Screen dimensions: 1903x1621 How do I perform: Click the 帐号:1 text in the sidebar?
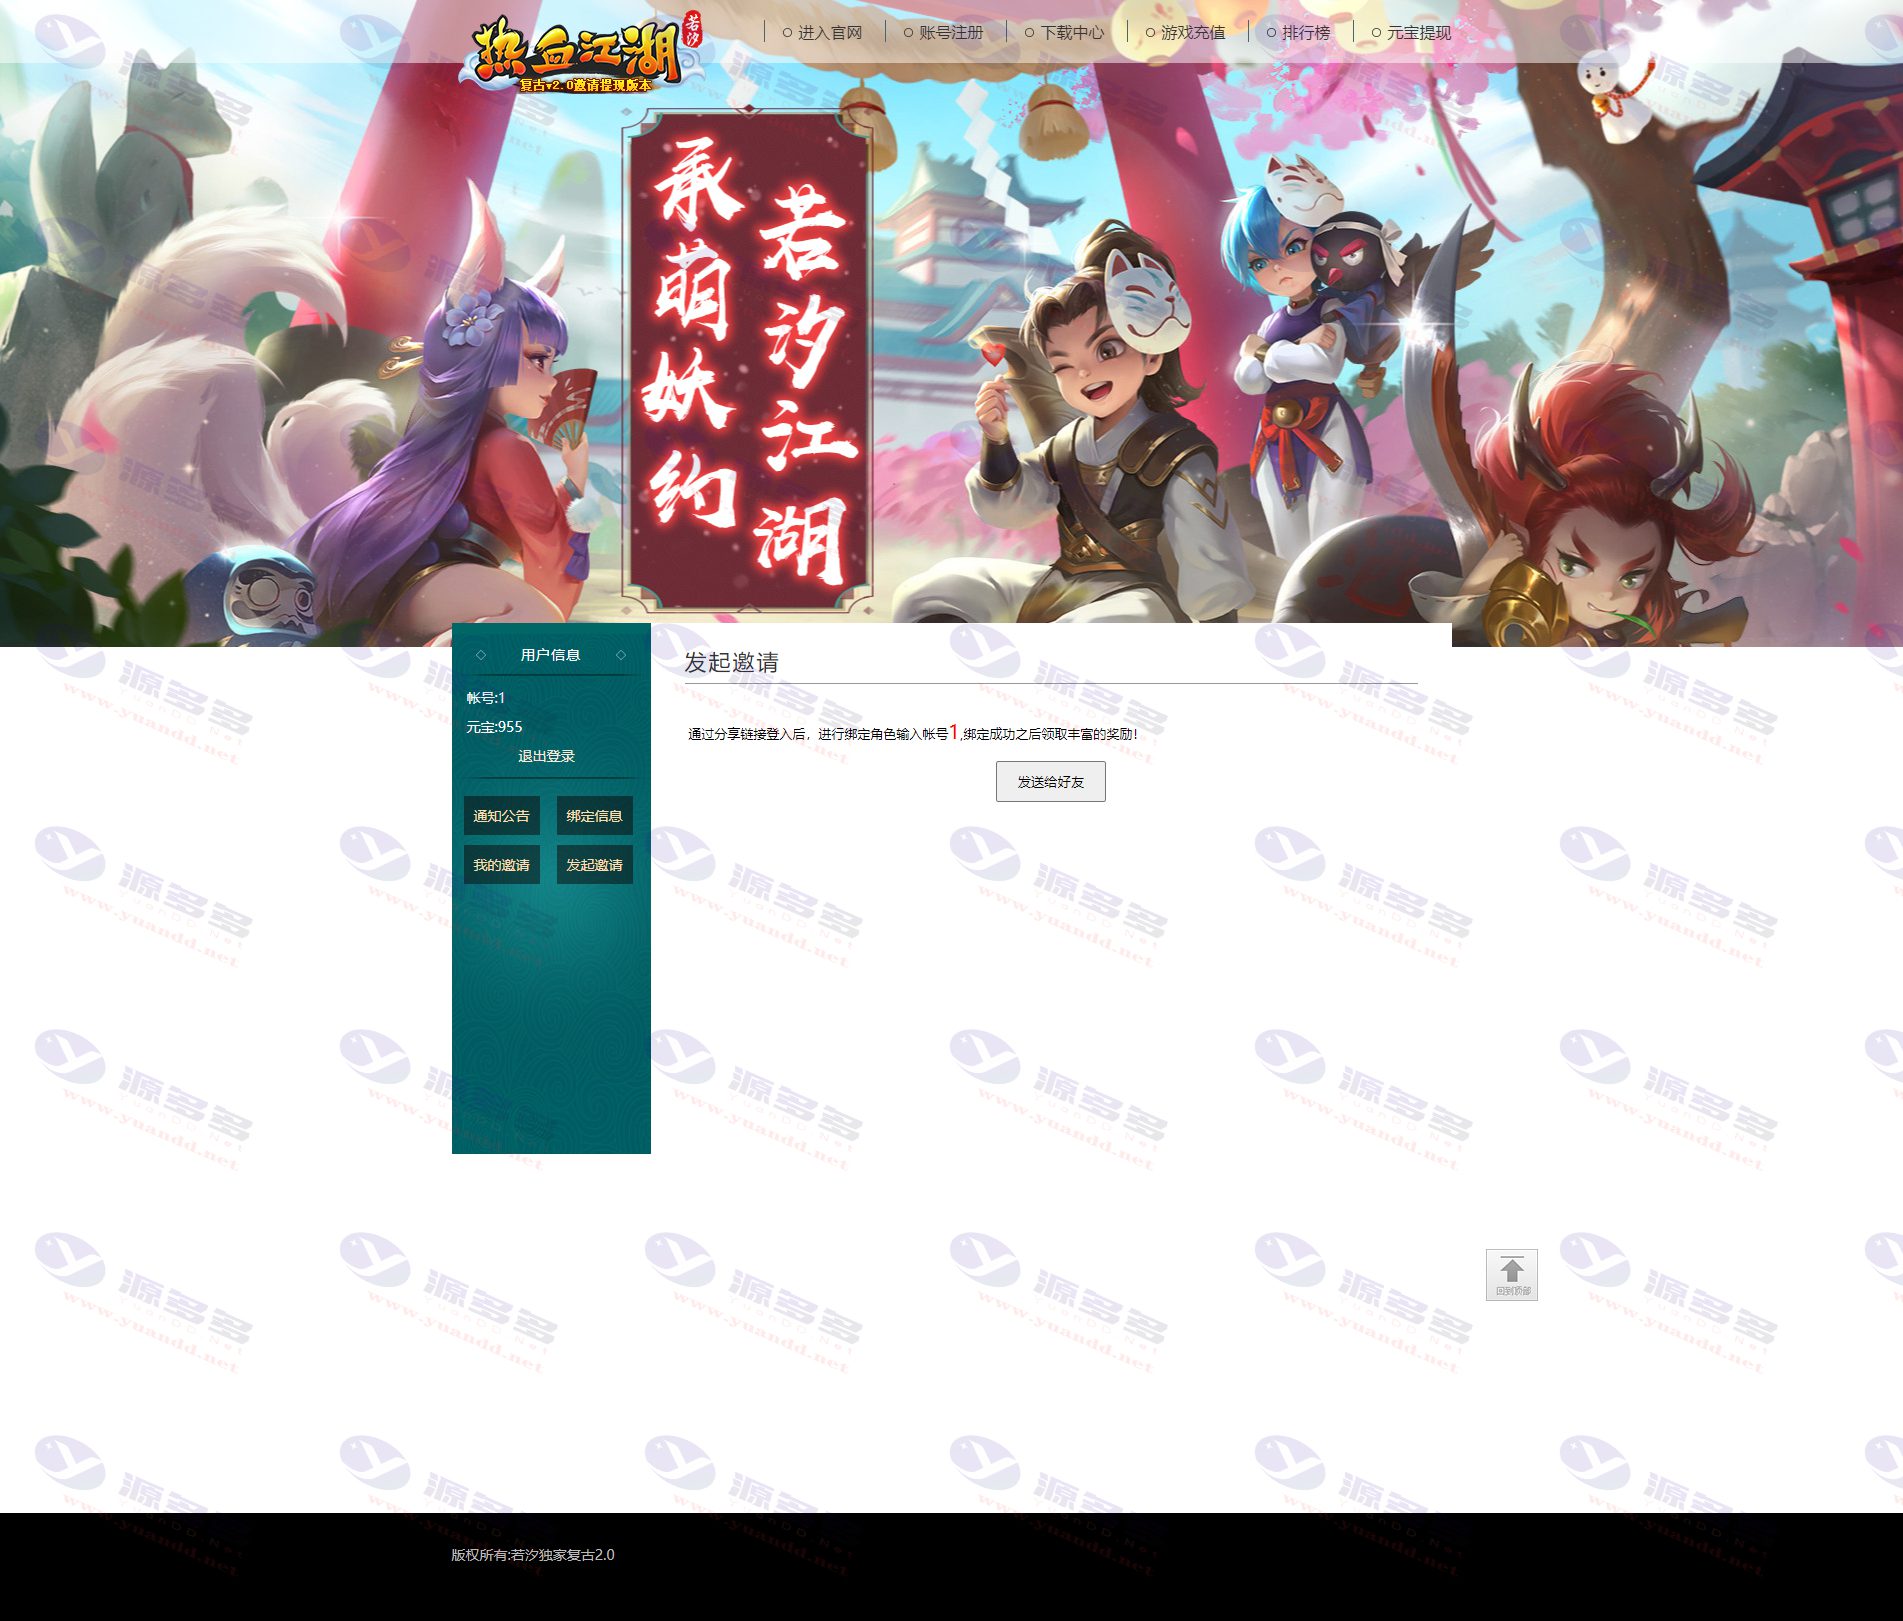pyautogui.click(x=486, y=698)
